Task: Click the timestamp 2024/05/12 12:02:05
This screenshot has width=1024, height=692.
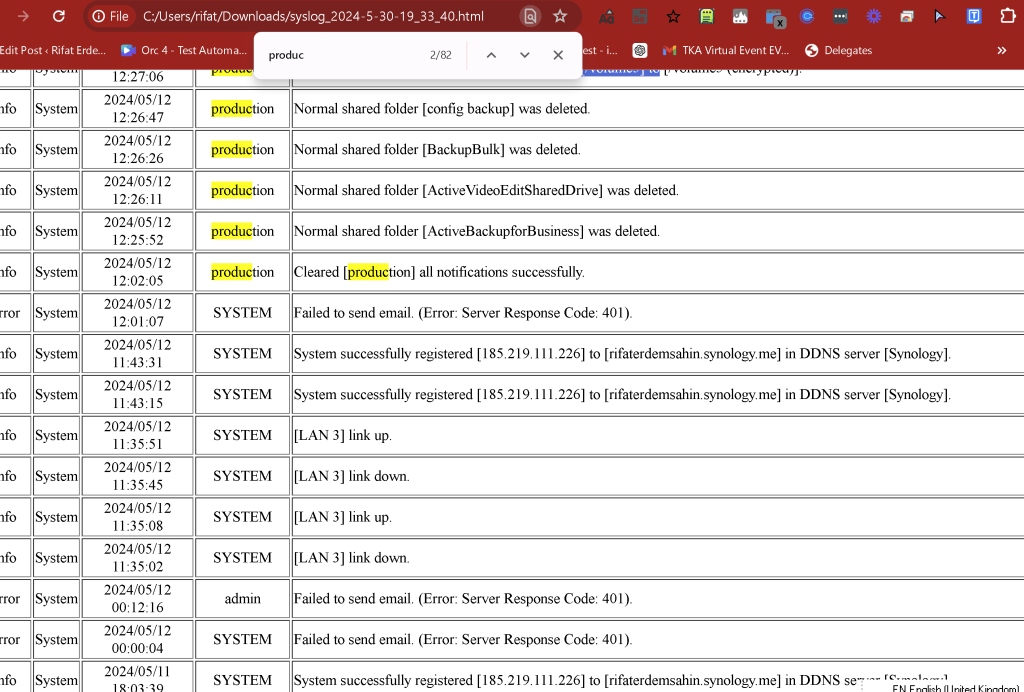Action: click(x=138, y=272)
